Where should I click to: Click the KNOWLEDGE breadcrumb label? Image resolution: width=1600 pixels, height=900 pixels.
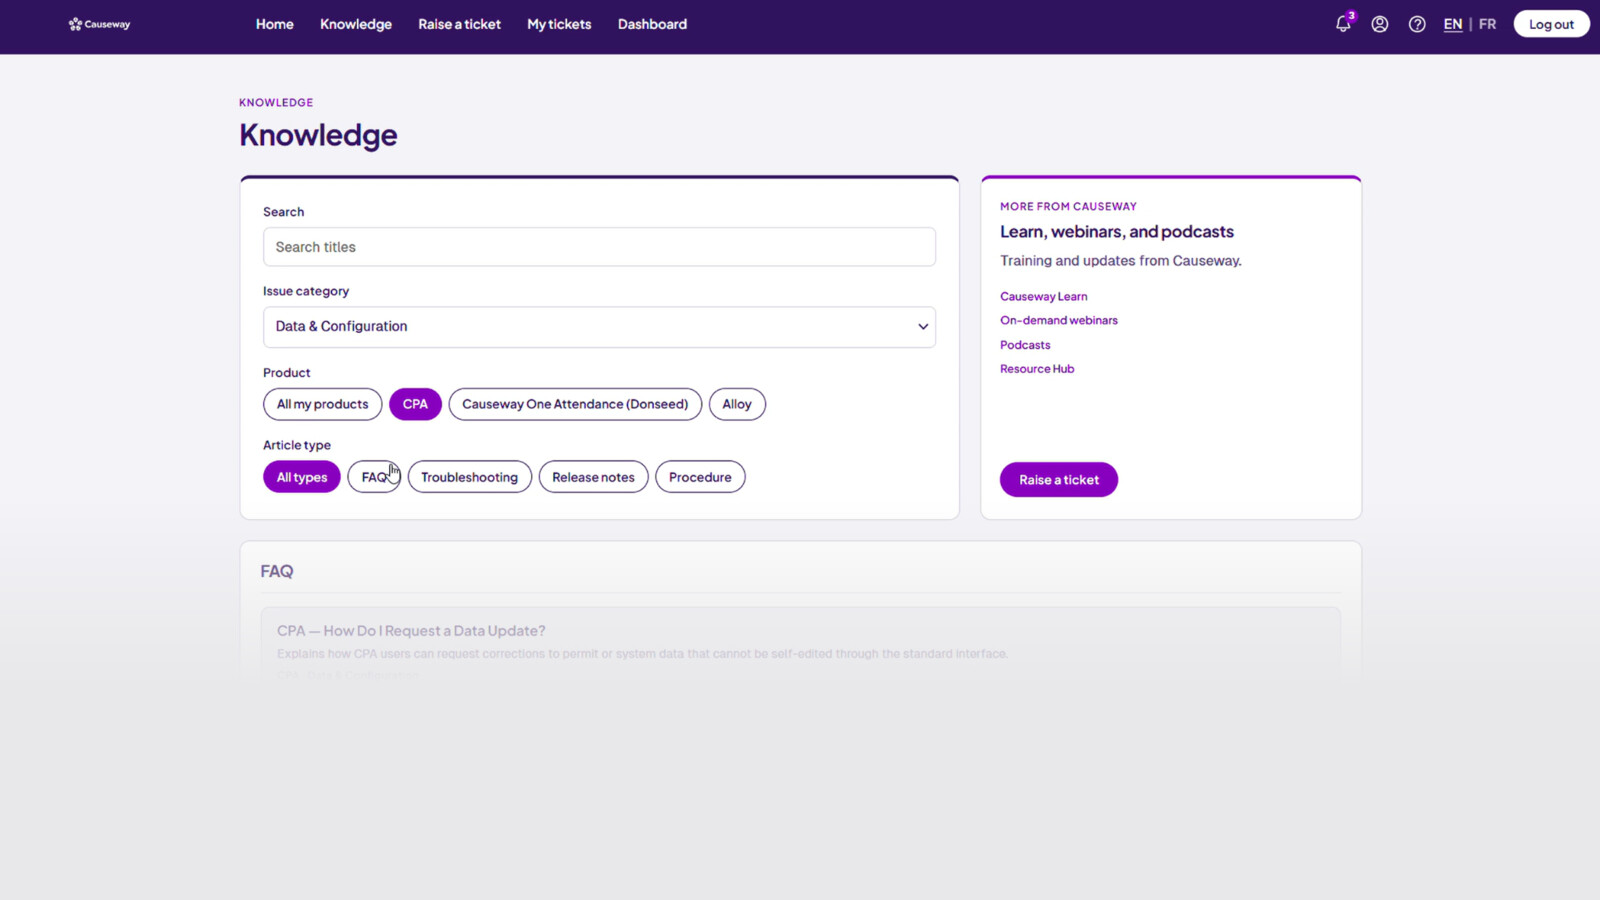tap(276, 102)
